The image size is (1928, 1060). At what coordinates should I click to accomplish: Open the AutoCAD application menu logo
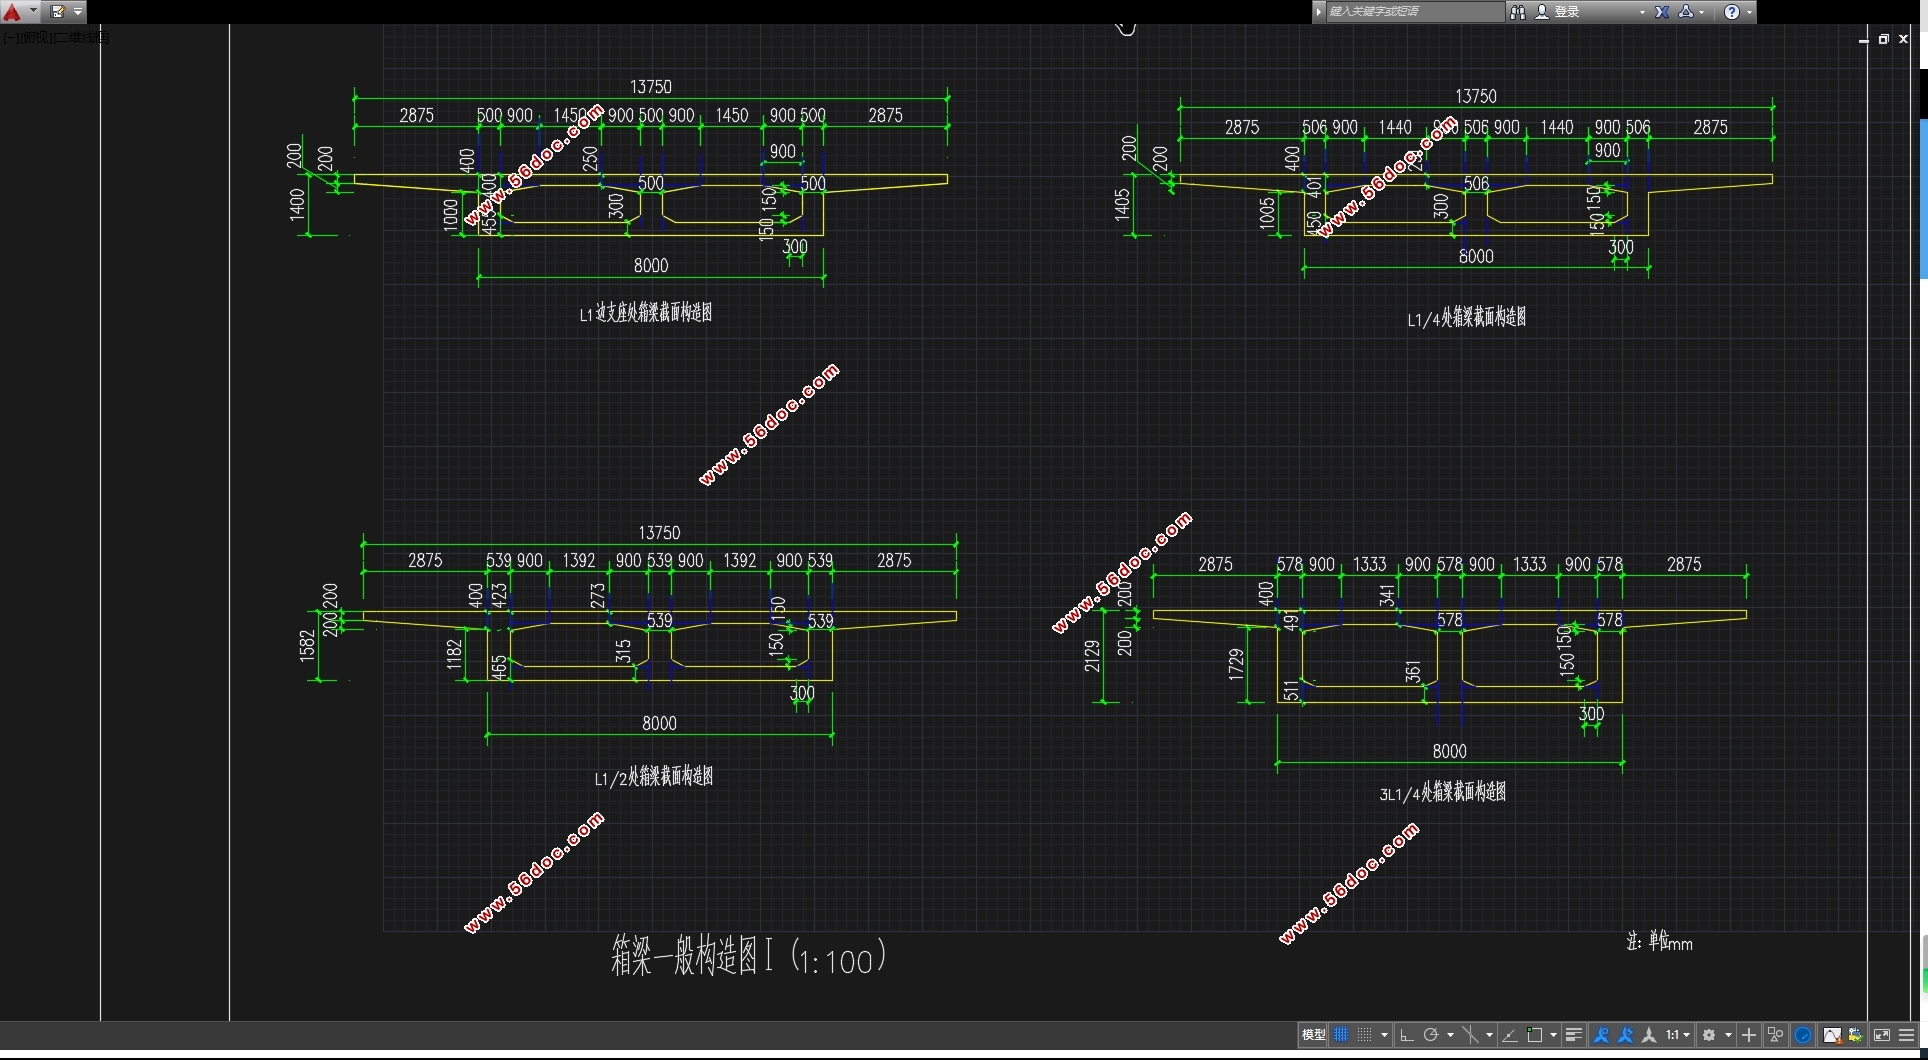13,12
